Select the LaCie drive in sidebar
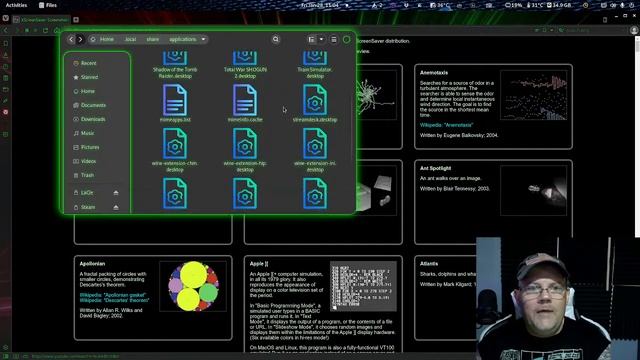Screen dimensions: 640x360 87,192
